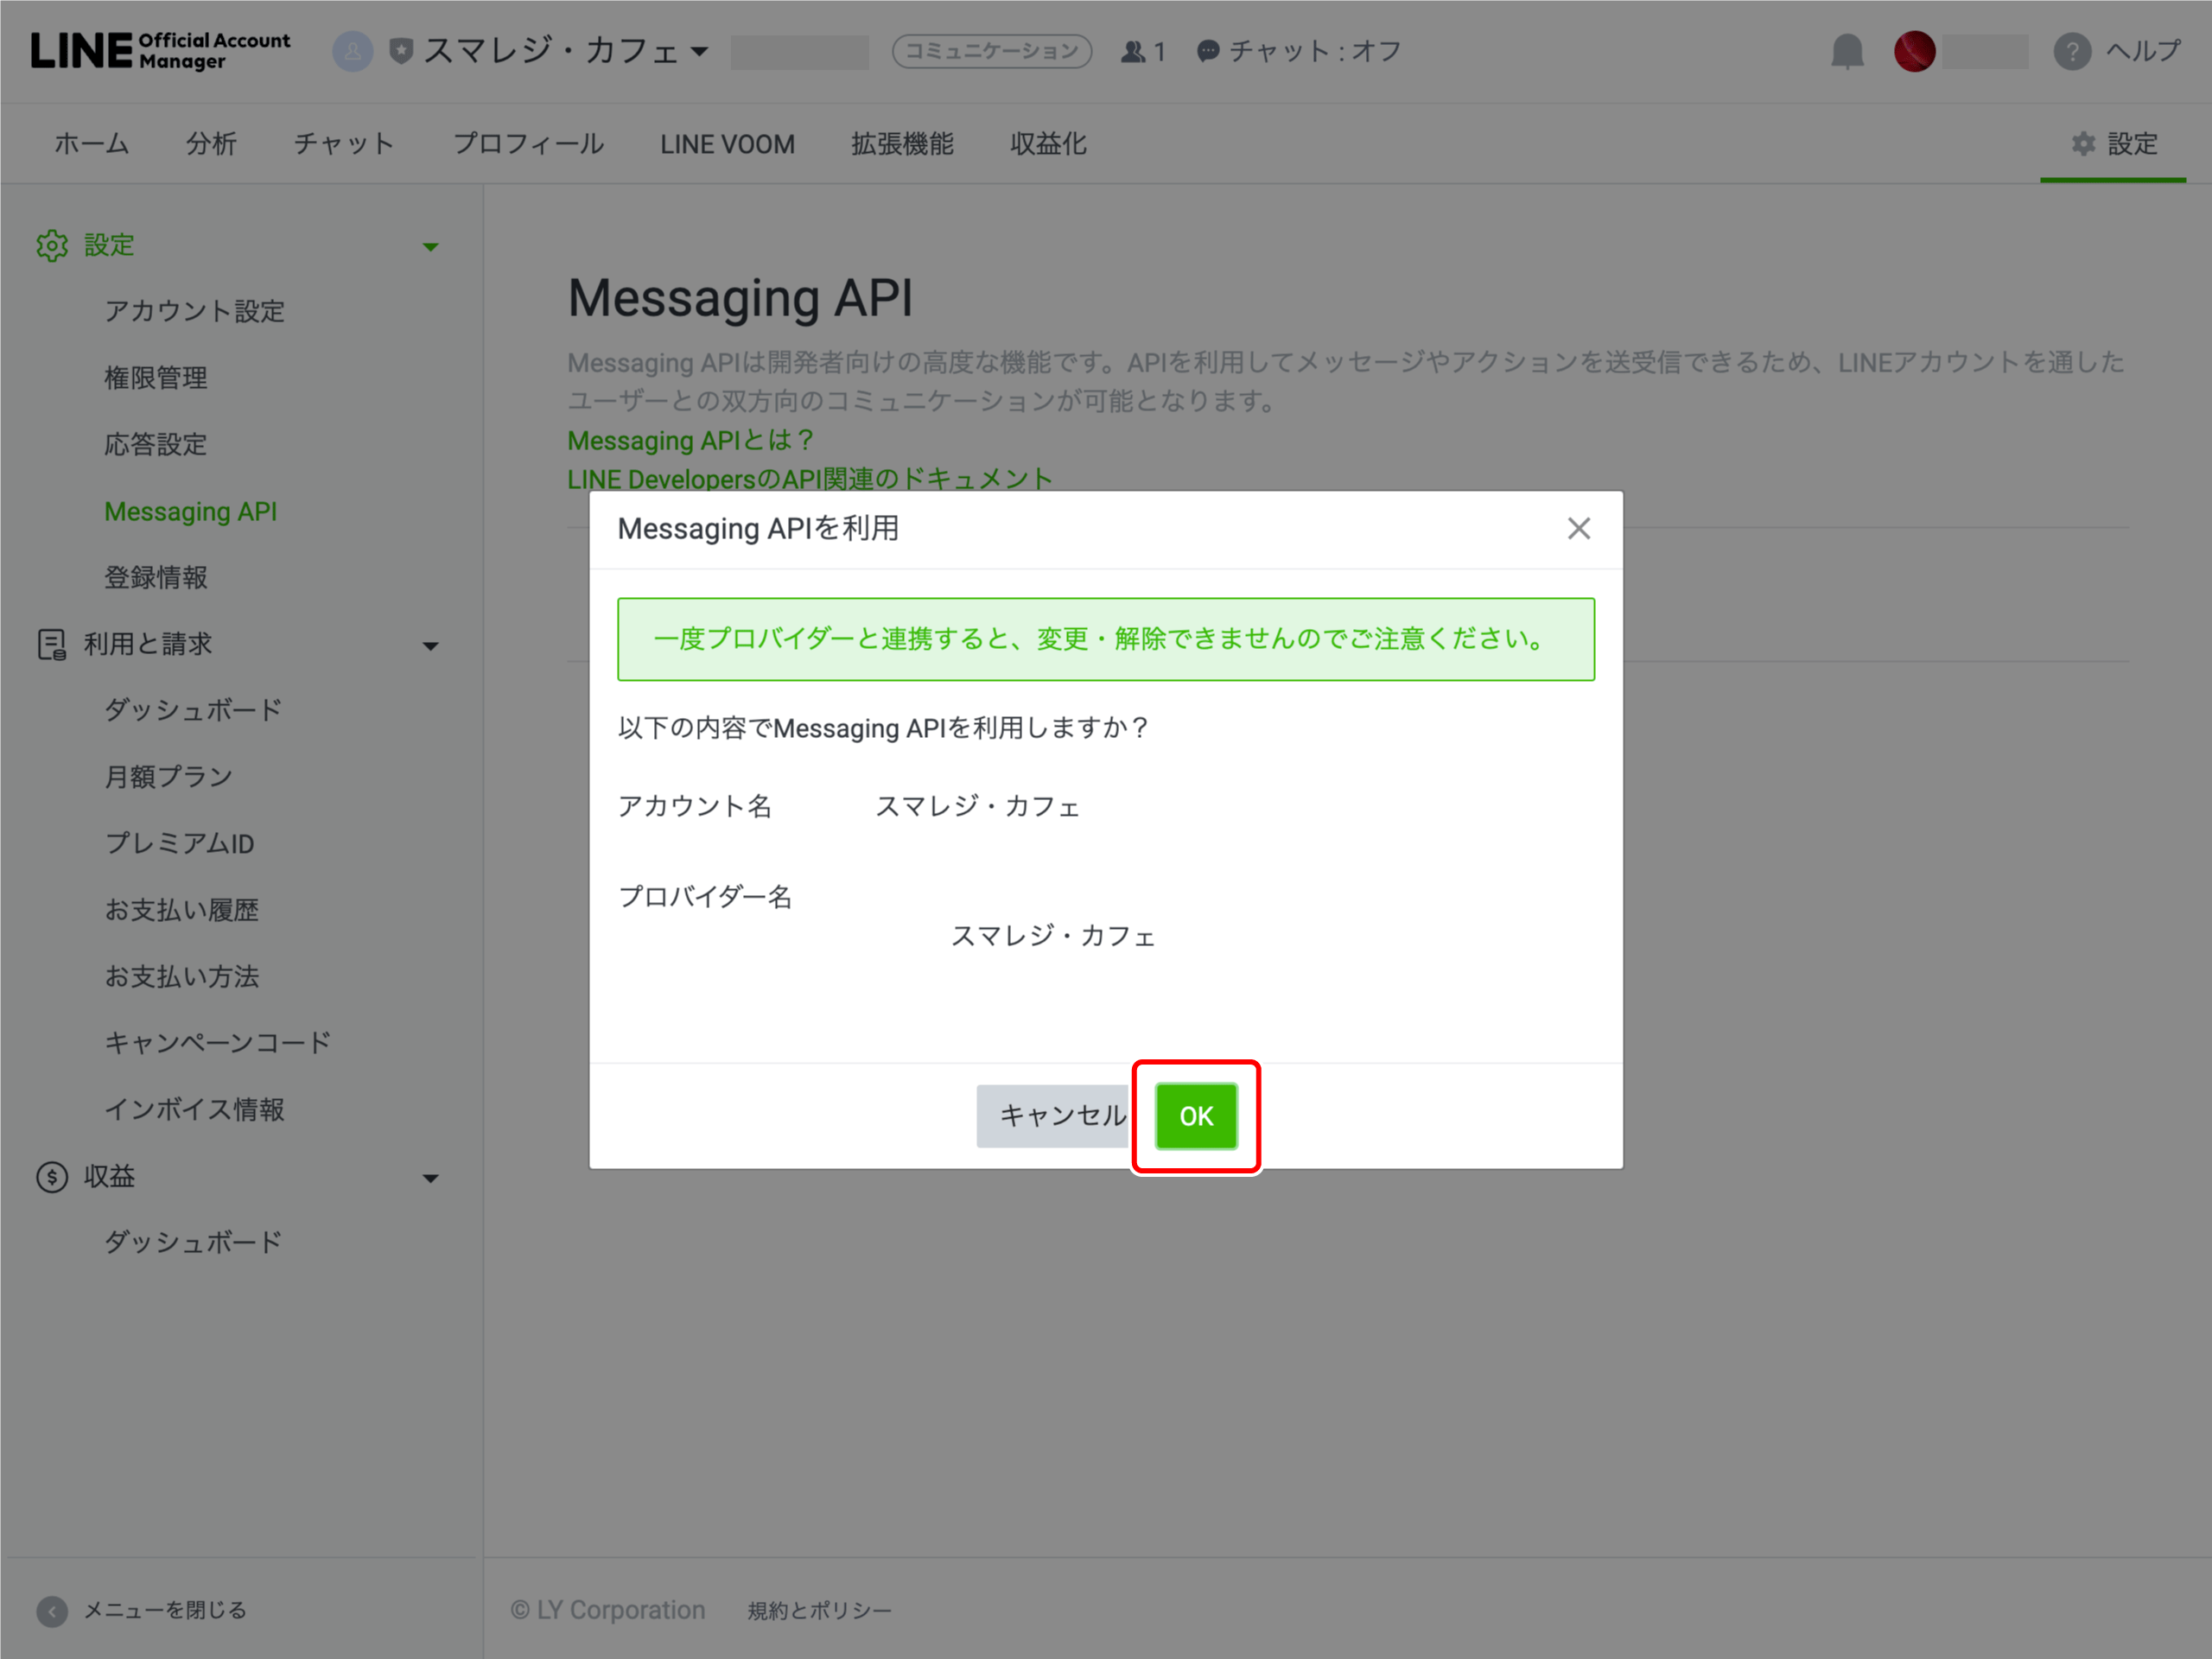Screen dimensions: 2212x1659
Task: Click the 利用と請求 document icon
Action: [52, 644]
